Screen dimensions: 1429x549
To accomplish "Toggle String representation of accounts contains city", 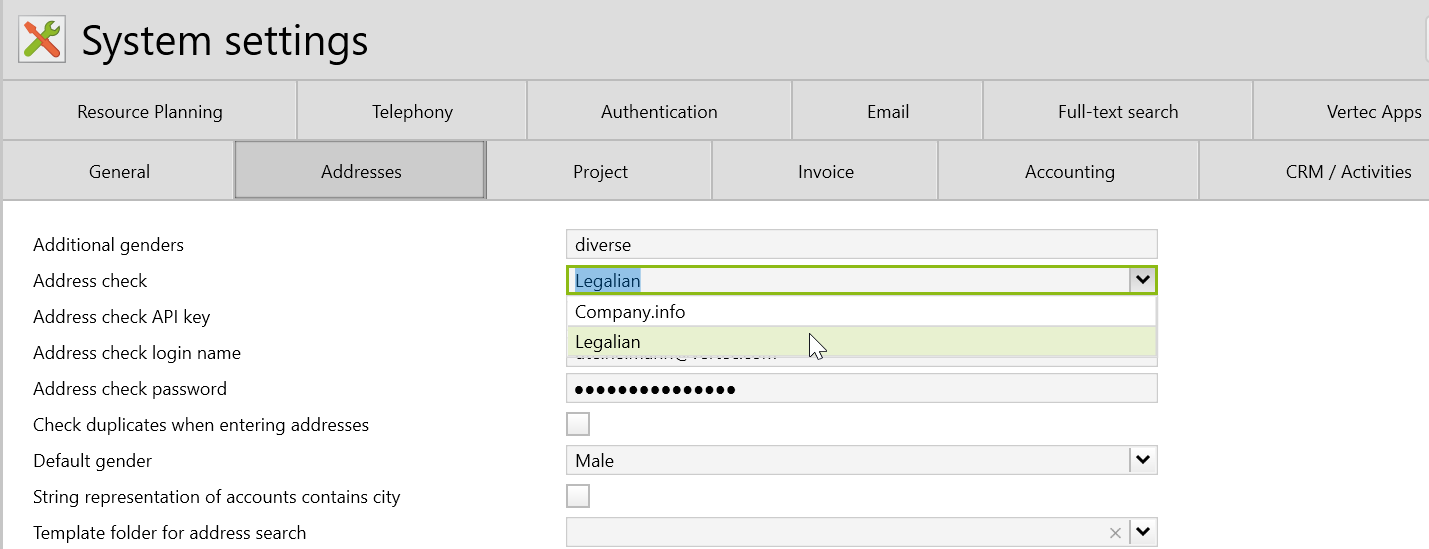I will click(x=578, y=496).
